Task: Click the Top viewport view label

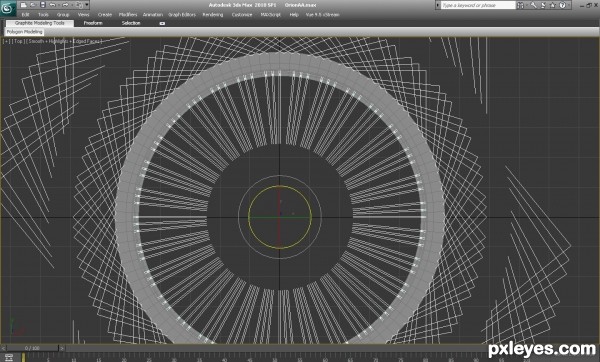Action: 18,41
